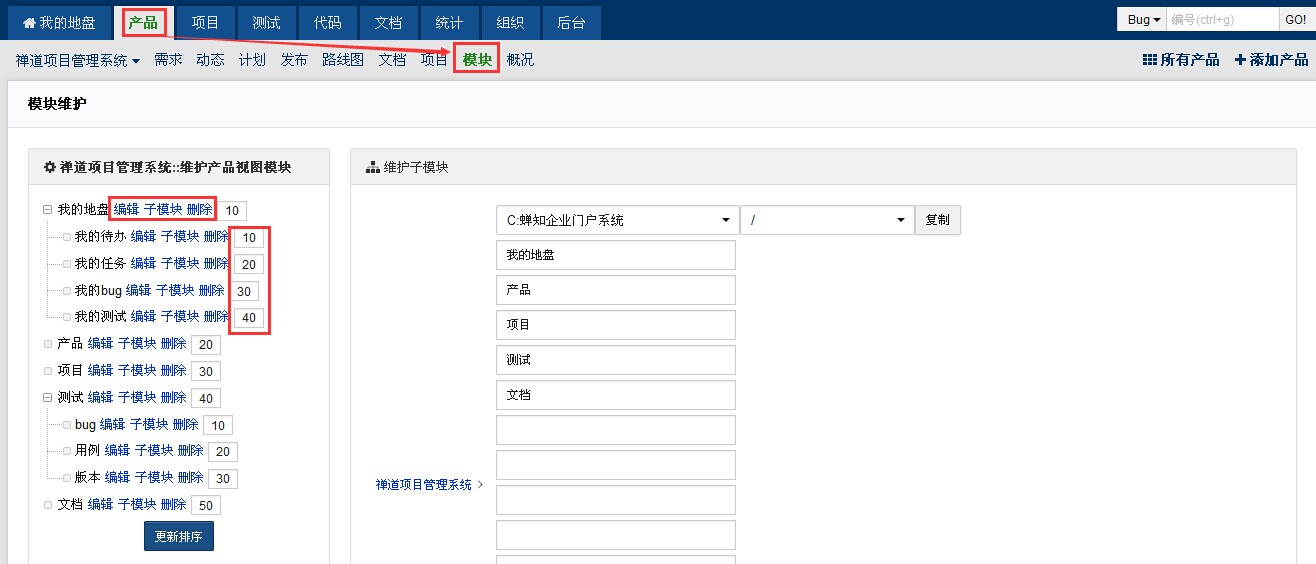This screenshot has width=1316, height=564.
Task: Click the 添加产品 plus link
Action: click(1271, 60)
